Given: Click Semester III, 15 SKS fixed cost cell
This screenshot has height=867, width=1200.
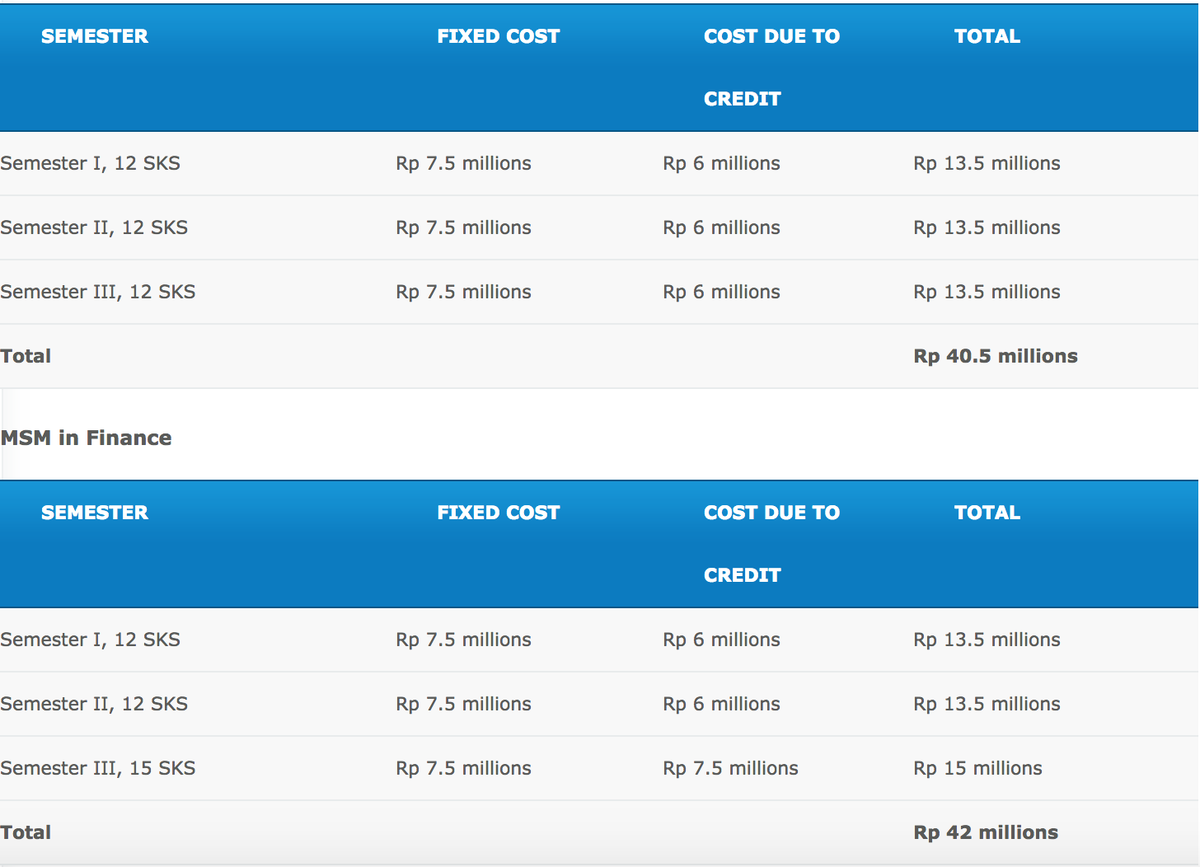Looking at the screenshot, I should [x=463, y=768].
